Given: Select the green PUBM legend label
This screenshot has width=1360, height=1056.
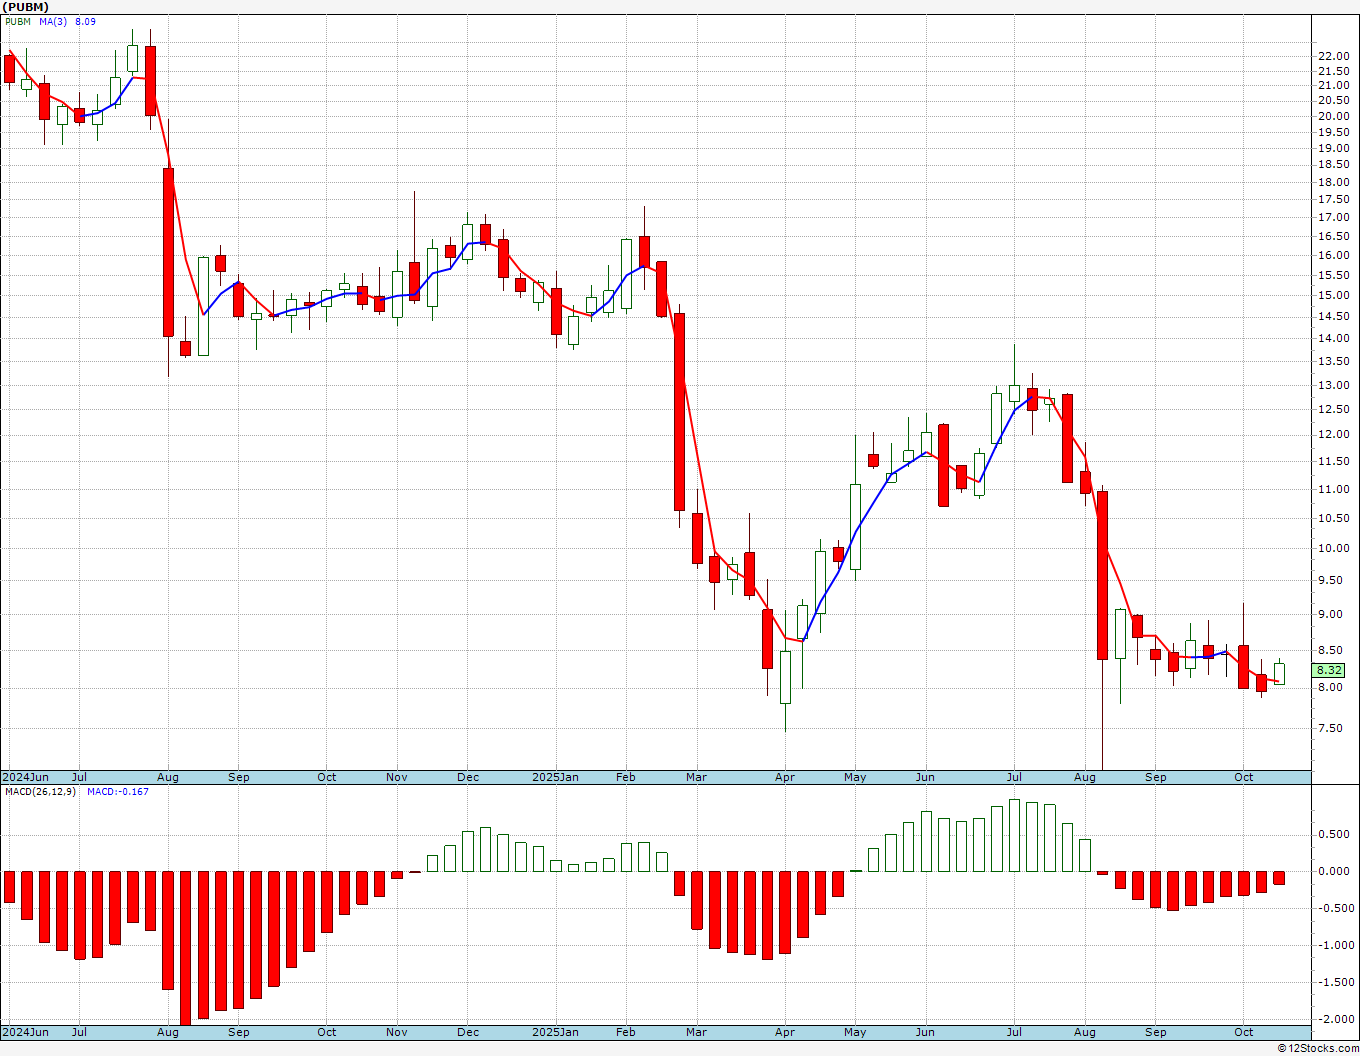Looking at the screenshot, I should click(x=18, y=21).
